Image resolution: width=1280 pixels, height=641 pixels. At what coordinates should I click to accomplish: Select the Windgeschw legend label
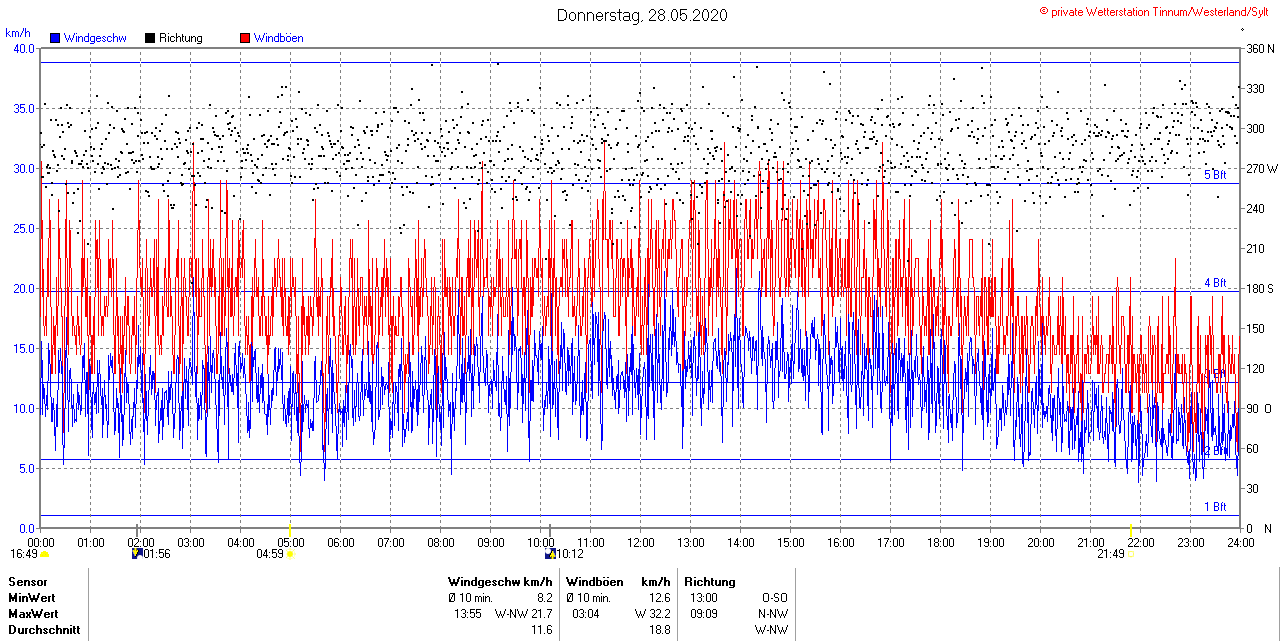(x=95, y=38)
